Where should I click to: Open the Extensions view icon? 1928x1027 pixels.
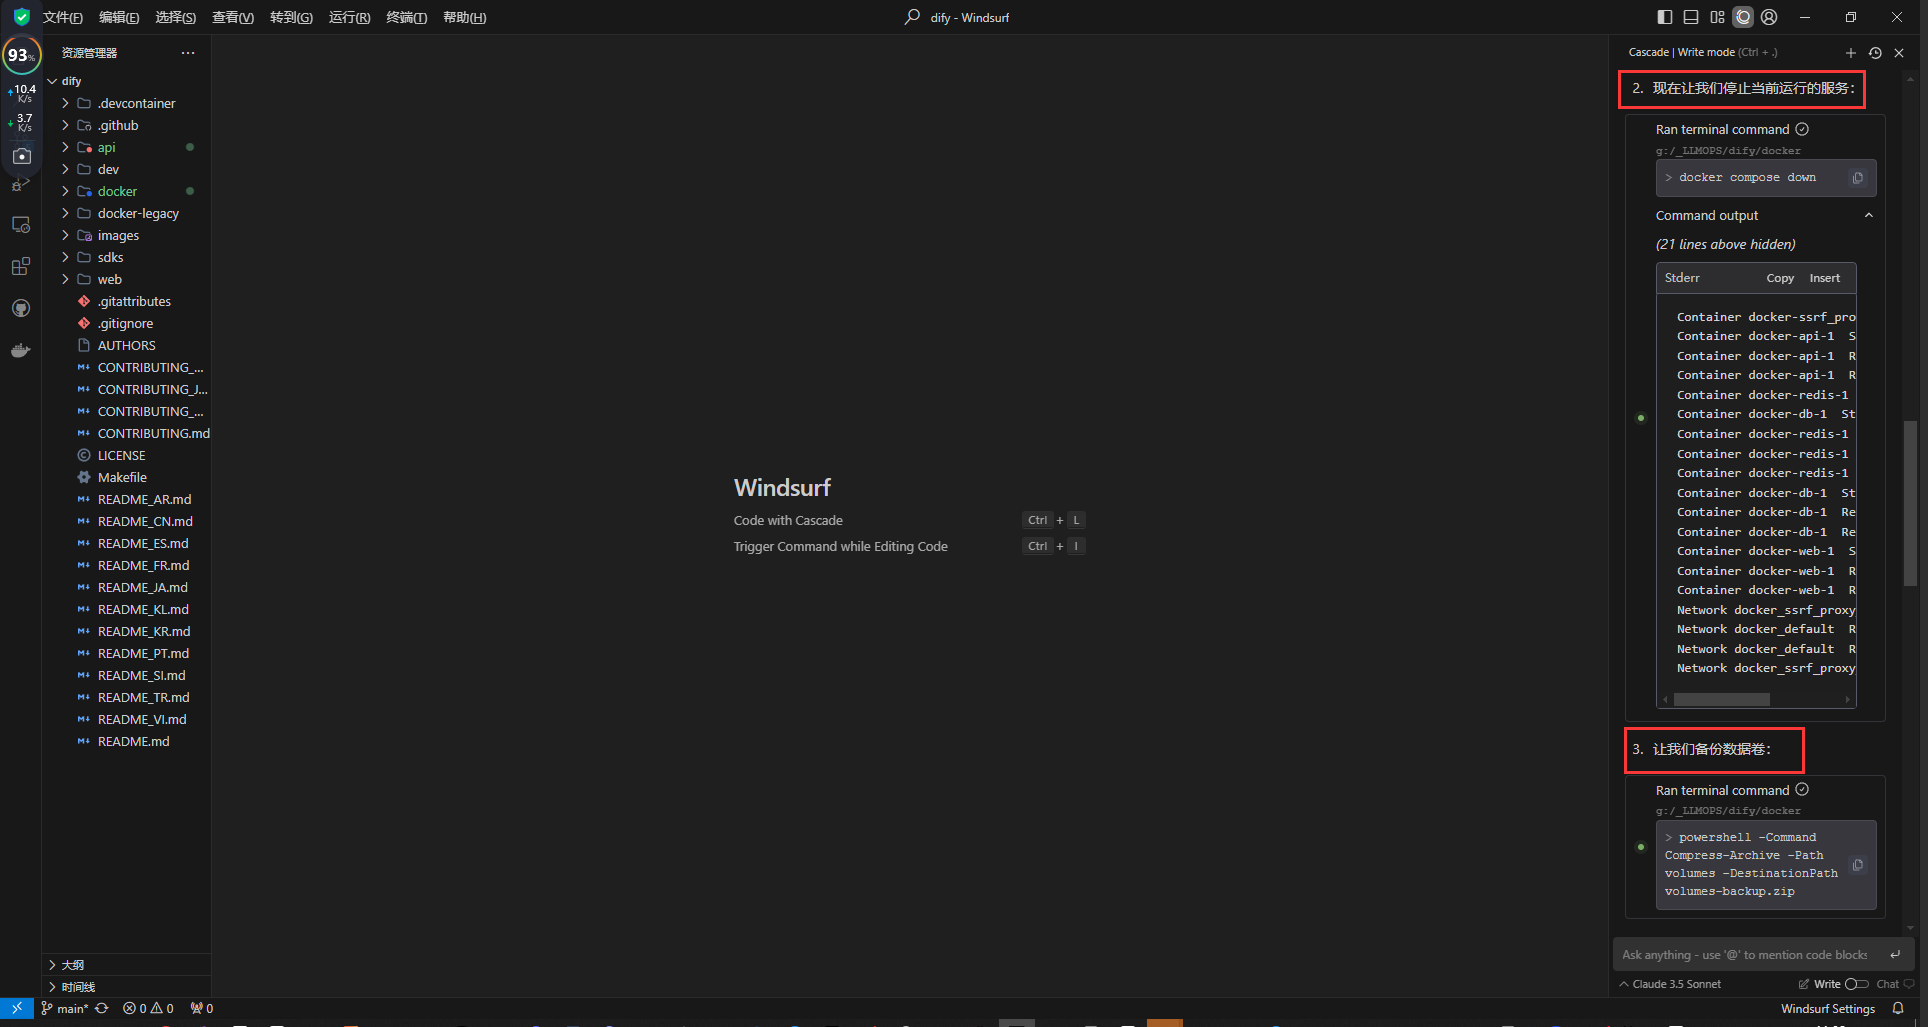[x=21, y=266]
